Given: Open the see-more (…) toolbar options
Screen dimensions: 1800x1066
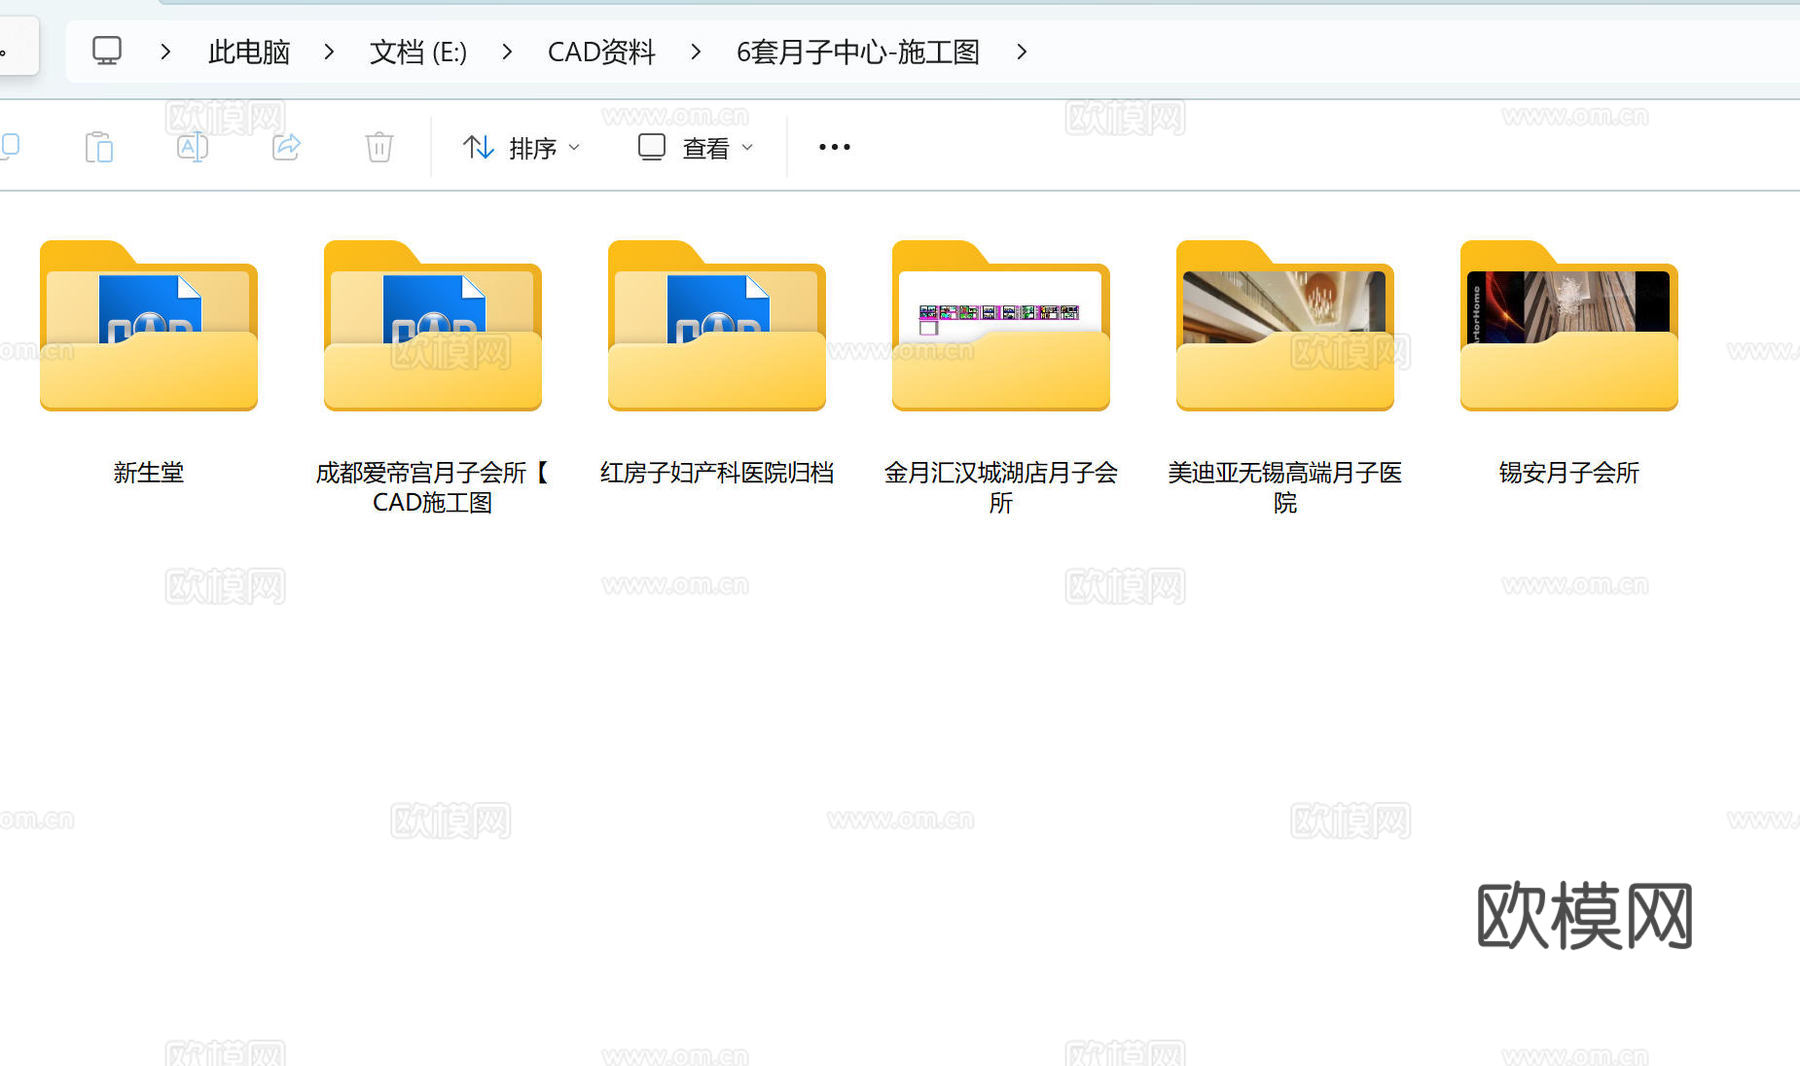Looking at the screenshot, I should pos(833,146).
